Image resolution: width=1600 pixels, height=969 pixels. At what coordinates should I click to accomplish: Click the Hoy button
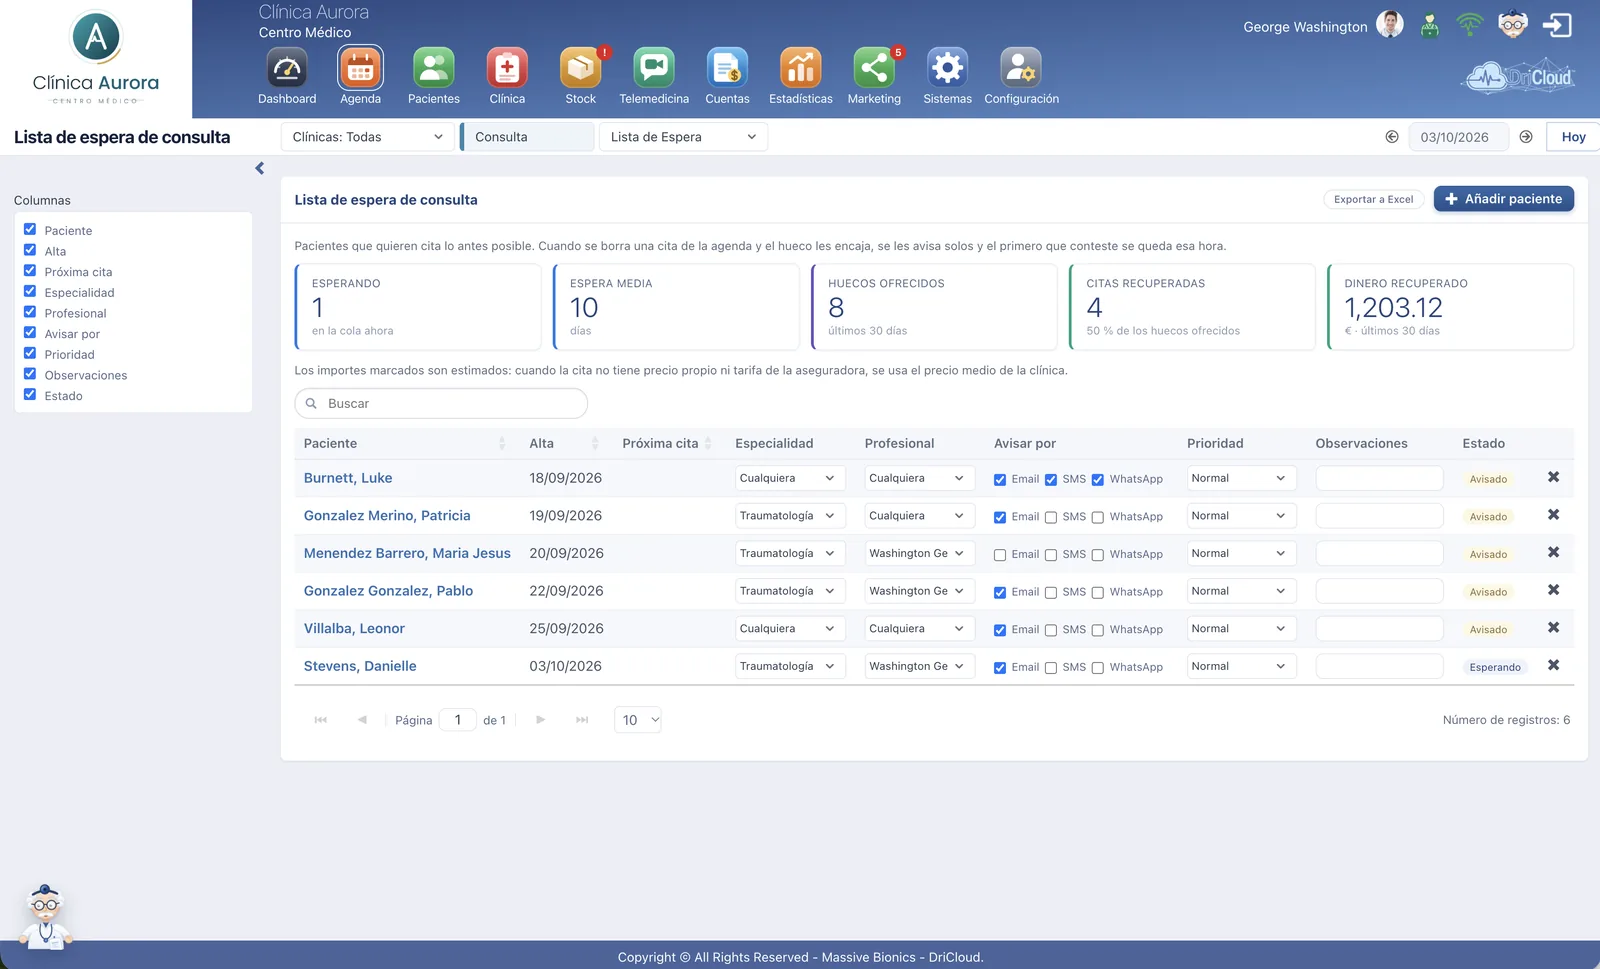[1573, 137]
